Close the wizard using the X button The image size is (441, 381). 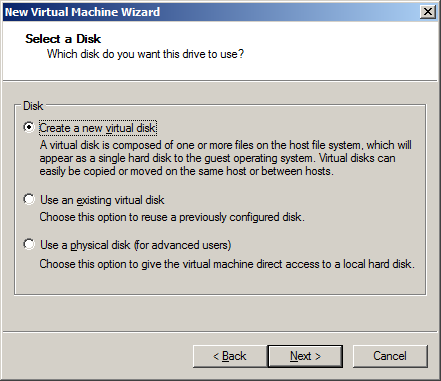[x=428, y=12]
